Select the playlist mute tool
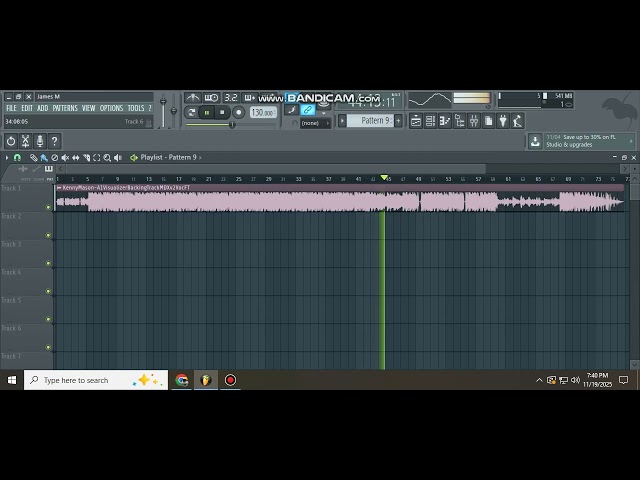Viewport: 640px width, 480px height. pyautogui.click(x=65, y=158)
